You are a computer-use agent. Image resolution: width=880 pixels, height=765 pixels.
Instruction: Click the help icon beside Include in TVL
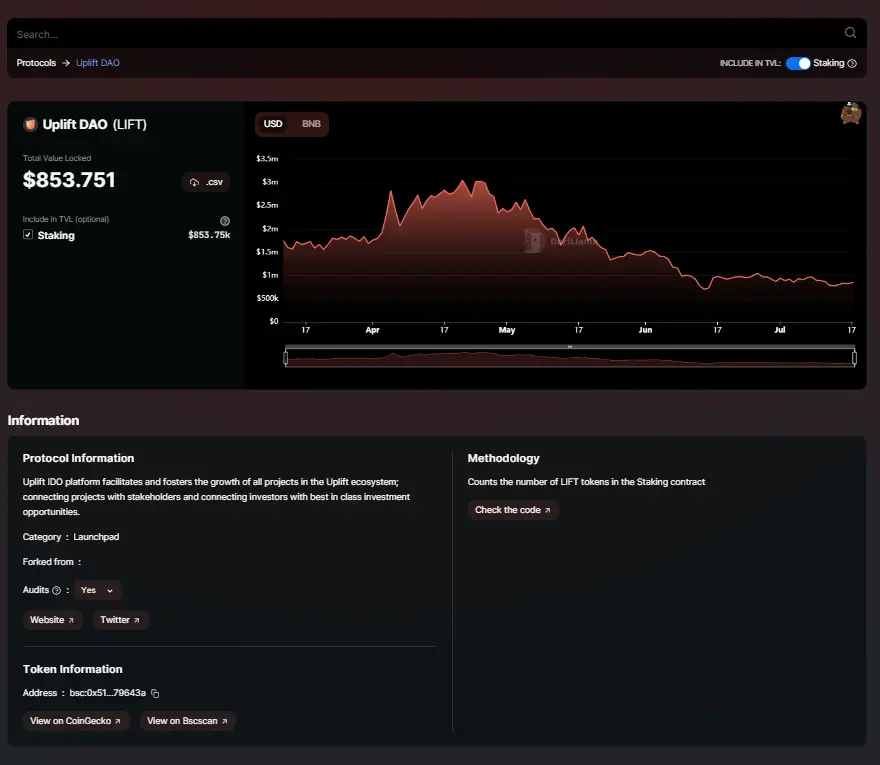click(x=224, y=221)
